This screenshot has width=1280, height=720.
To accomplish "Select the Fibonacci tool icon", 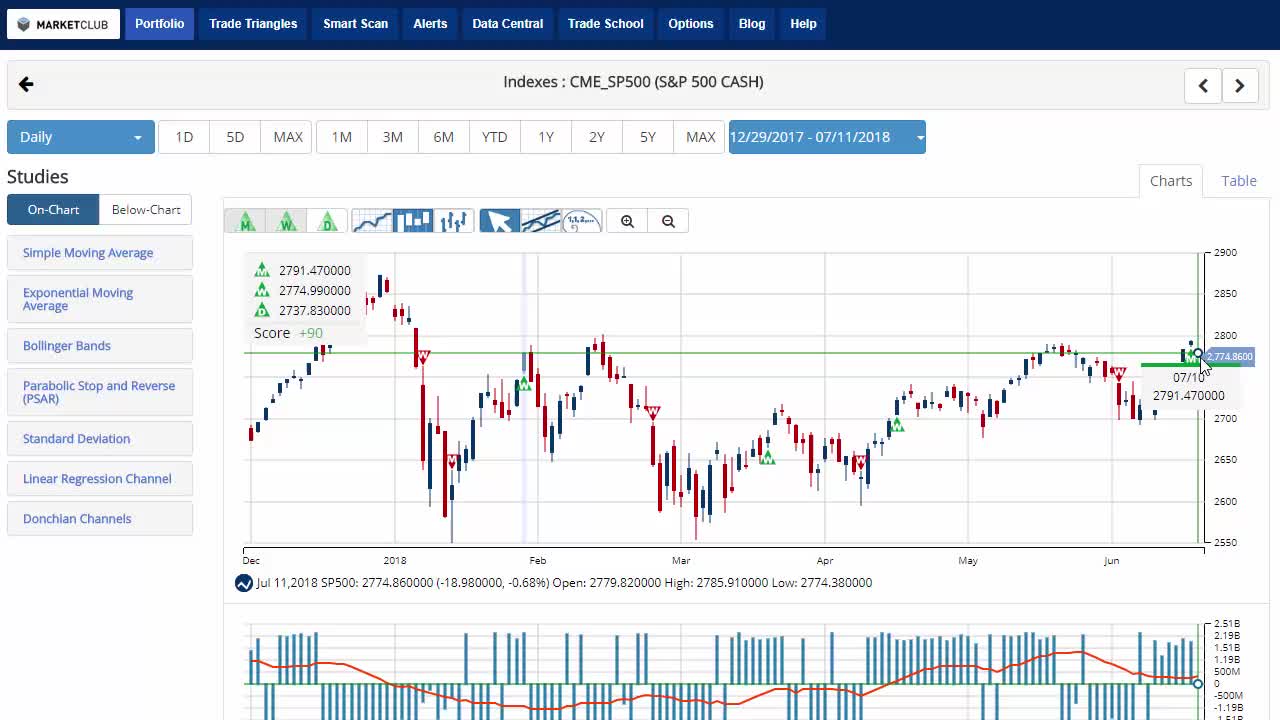I will [x=582, y=221].
